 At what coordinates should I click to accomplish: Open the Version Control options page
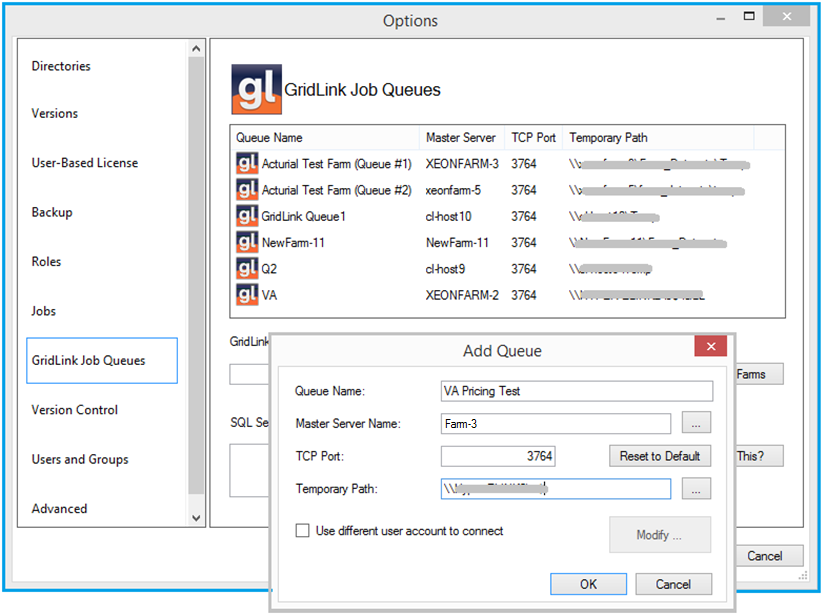[x=75, y=410]
